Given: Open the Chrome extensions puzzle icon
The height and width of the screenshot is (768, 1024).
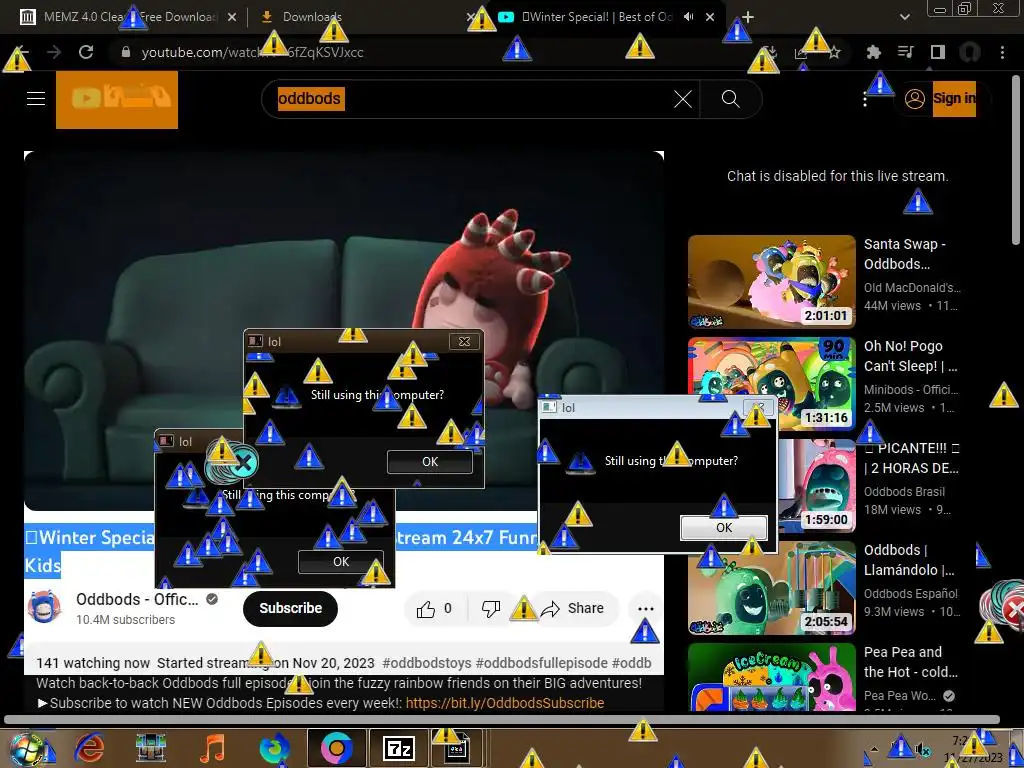Looking at the screenshot, I should [873, 52].
